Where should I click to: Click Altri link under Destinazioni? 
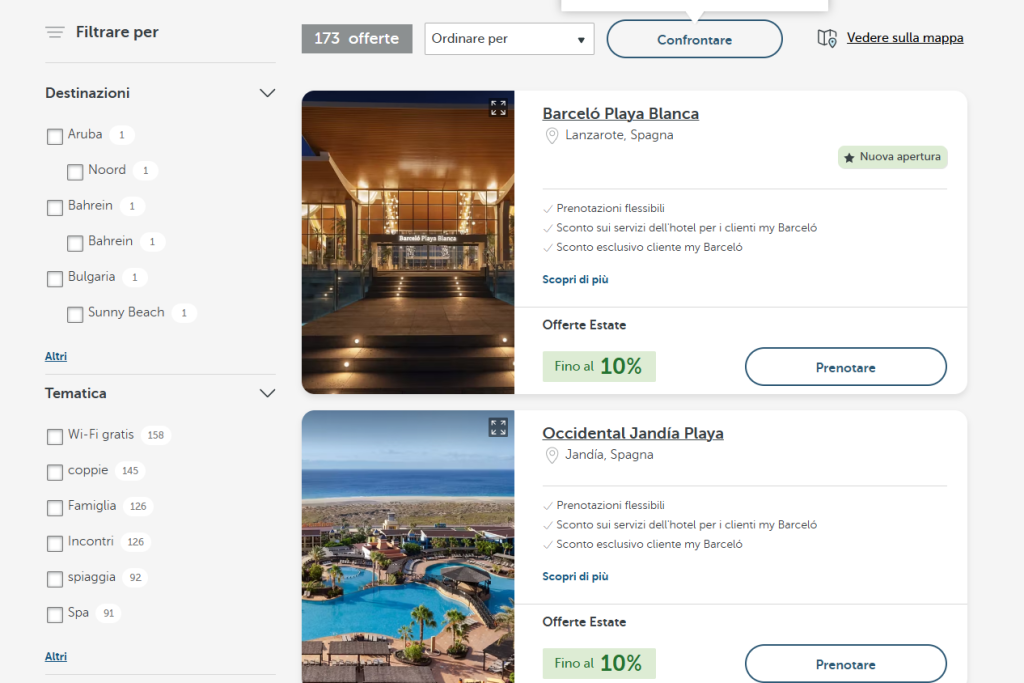tap(56, 357)
